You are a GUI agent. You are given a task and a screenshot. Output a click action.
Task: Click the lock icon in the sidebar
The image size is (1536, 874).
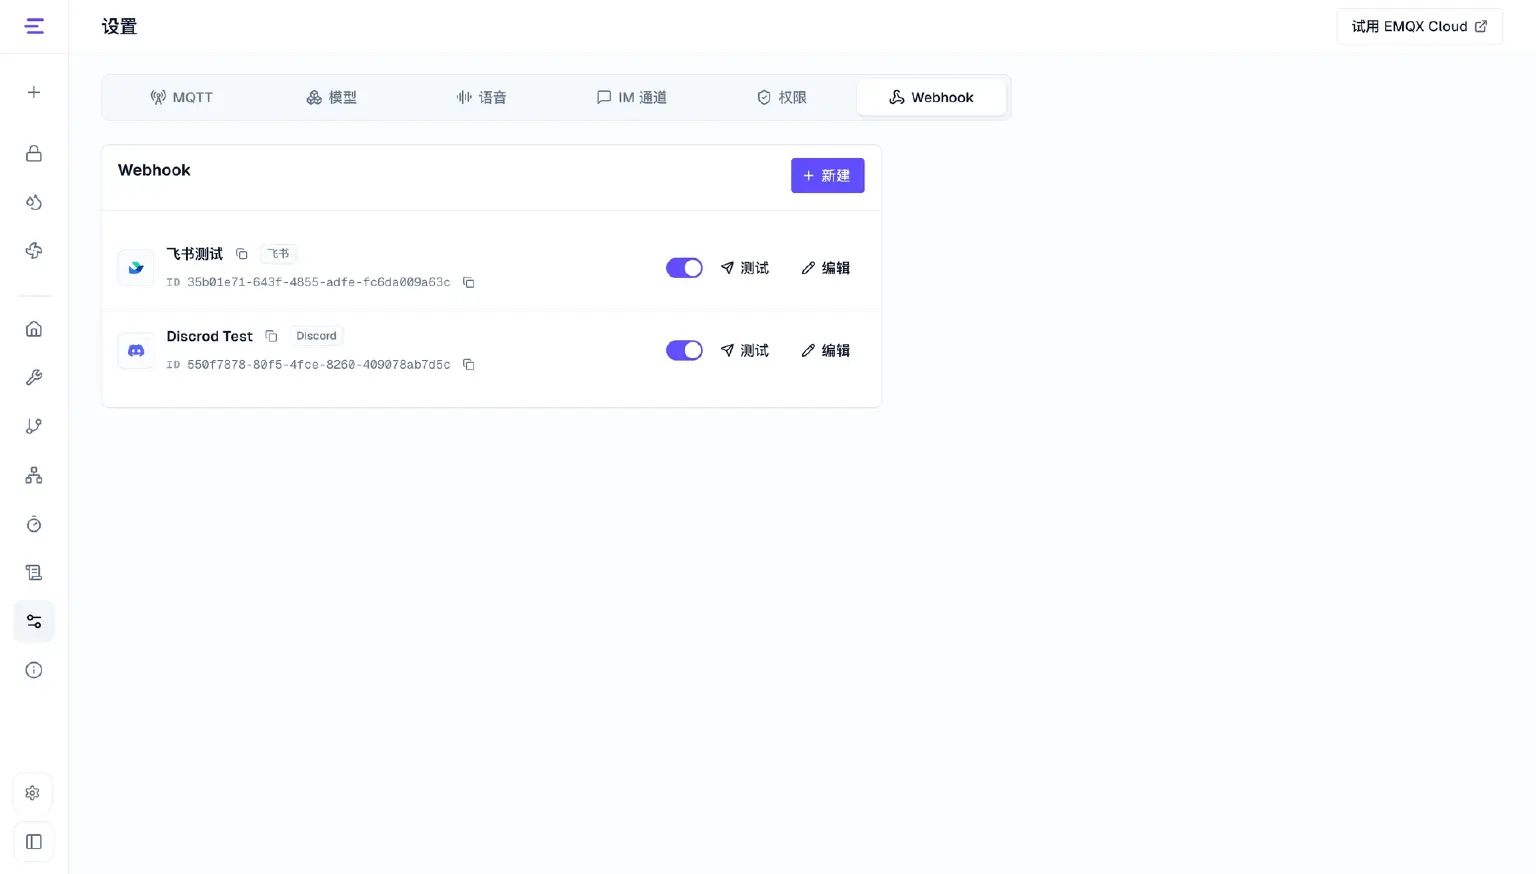(x=34, y=153)
